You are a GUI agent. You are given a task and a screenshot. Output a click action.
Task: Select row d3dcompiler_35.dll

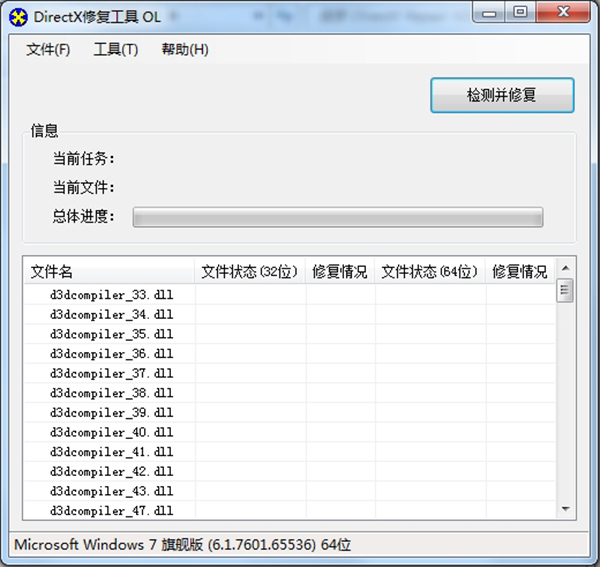click(x=290, y=334)
